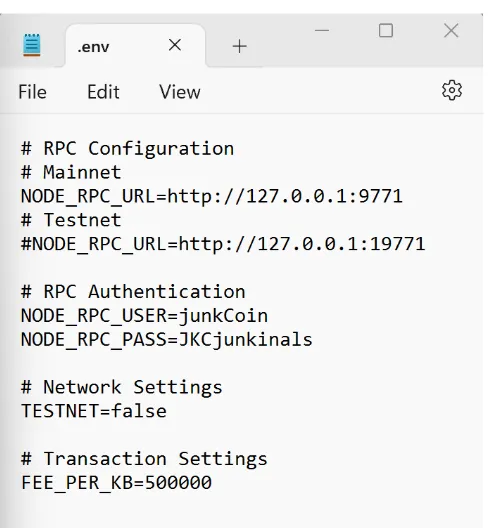Minimize the Notepad window
Viewport: 495px width, 528px height.
point(322,30)
